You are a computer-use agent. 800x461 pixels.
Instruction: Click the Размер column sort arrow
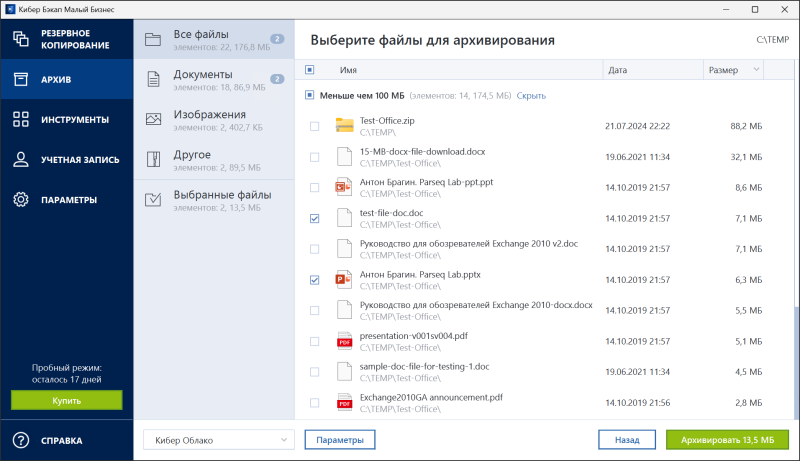(x=755, y=70)
